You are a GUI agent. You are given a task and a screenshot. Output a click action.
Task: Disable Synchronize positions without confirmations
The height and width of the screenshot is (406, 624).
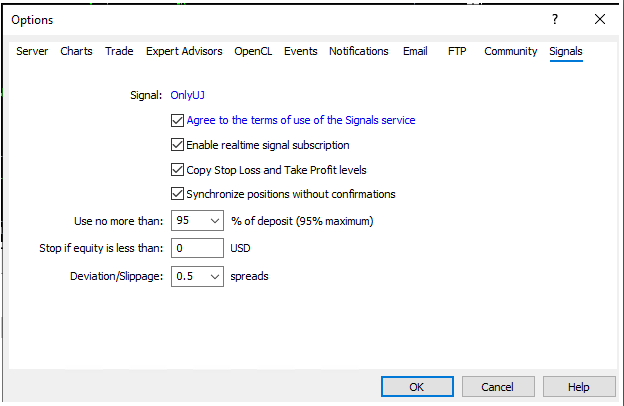pyautogui.click(x=177, y=194)
